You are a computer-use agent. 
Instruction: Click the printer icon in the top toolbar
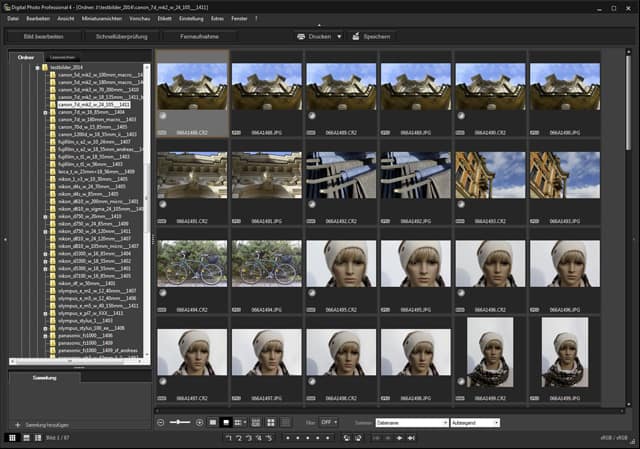(303, 36)
